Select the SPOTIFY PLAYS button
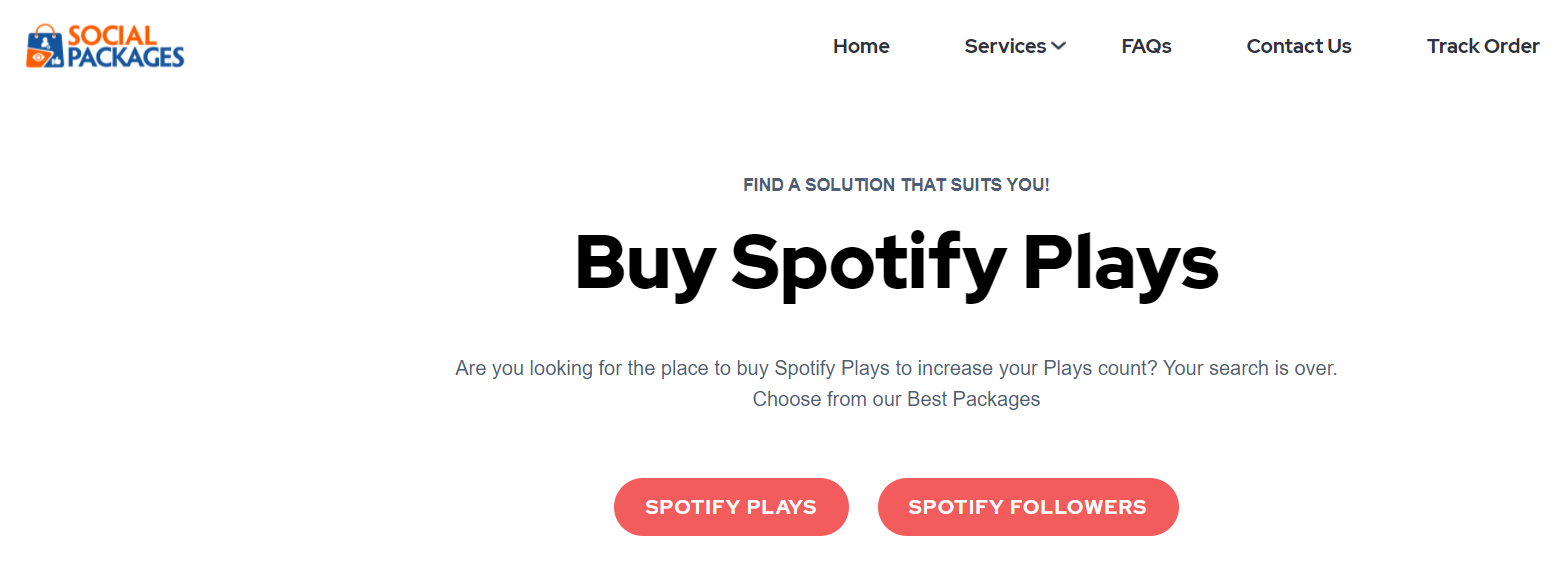1555x568 pixels. [x=731, y=507]
